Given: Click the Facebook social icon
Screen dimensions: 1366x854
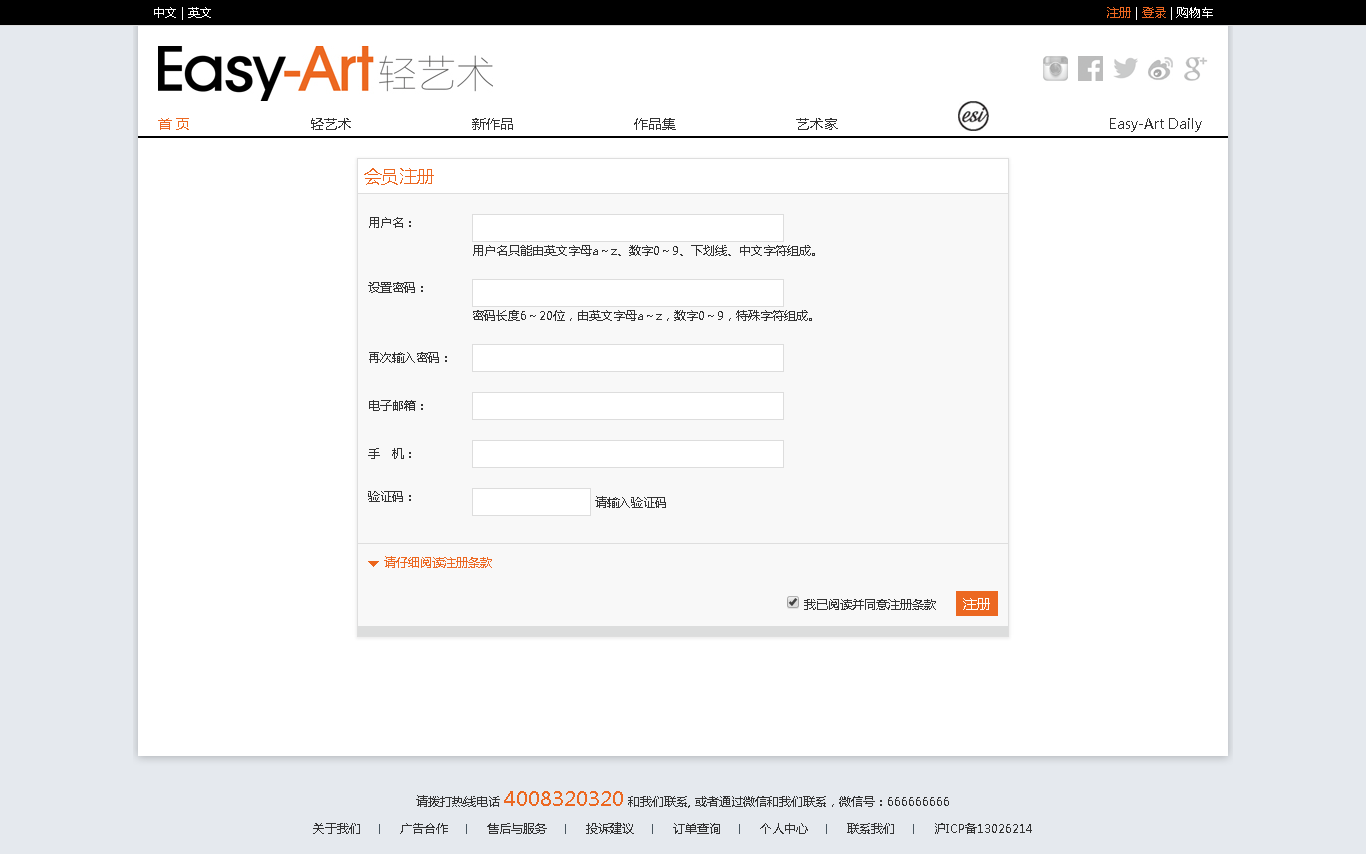Looking at the screenshot, I should click(x=1090, y=69).
